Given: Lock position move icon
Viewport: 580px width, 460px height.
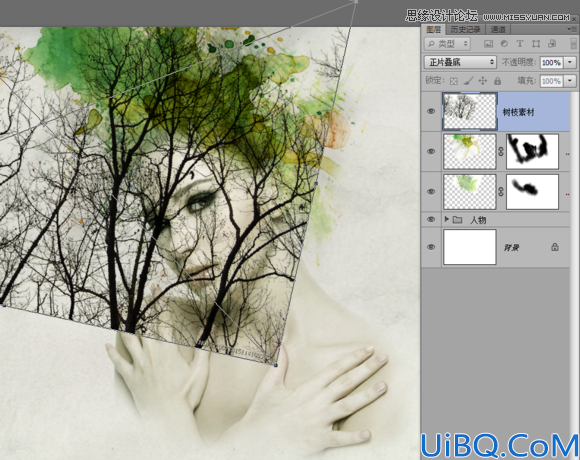Looking at the screenshot, I should (x=483, y=81).
